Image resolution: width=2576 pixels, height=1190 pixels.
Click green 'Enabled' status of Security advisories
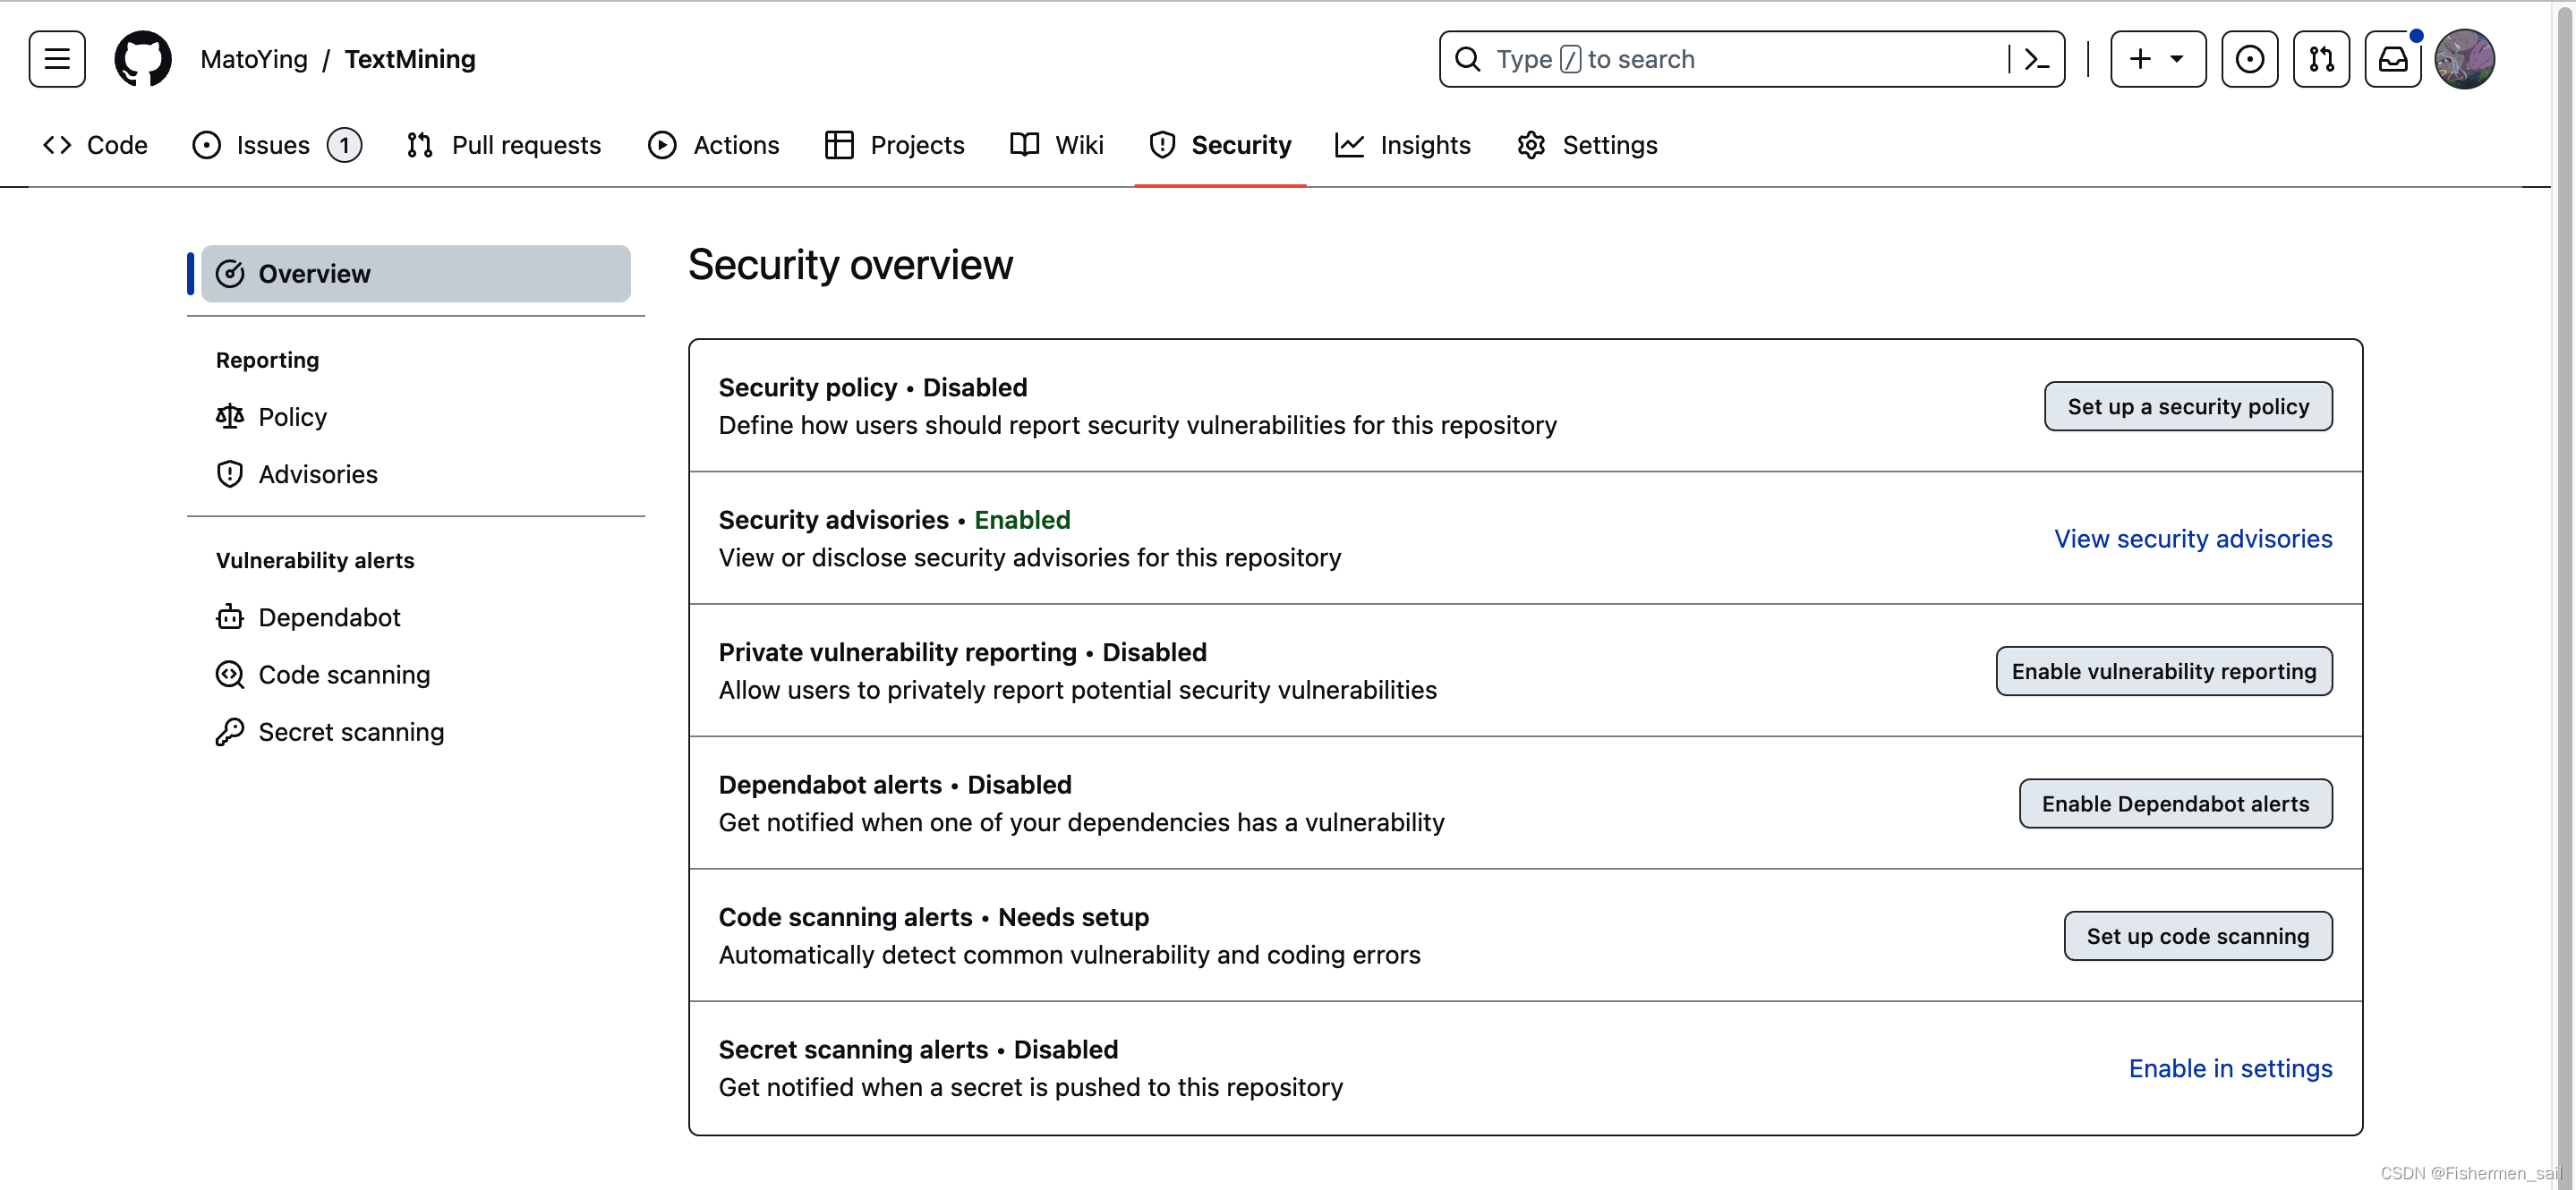click(x=1022, y=520)
